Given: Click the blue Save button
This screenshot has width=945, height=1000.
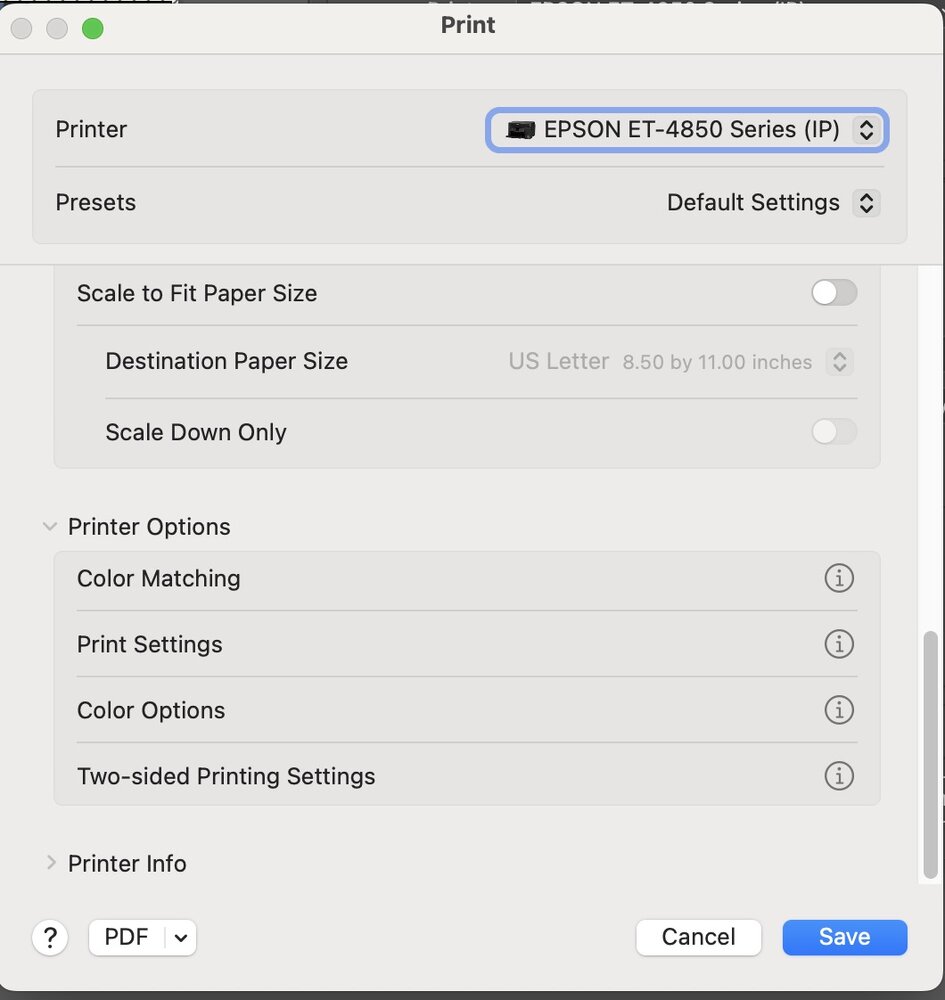Looking at the screenshot, I should click(x=844, y=937).
